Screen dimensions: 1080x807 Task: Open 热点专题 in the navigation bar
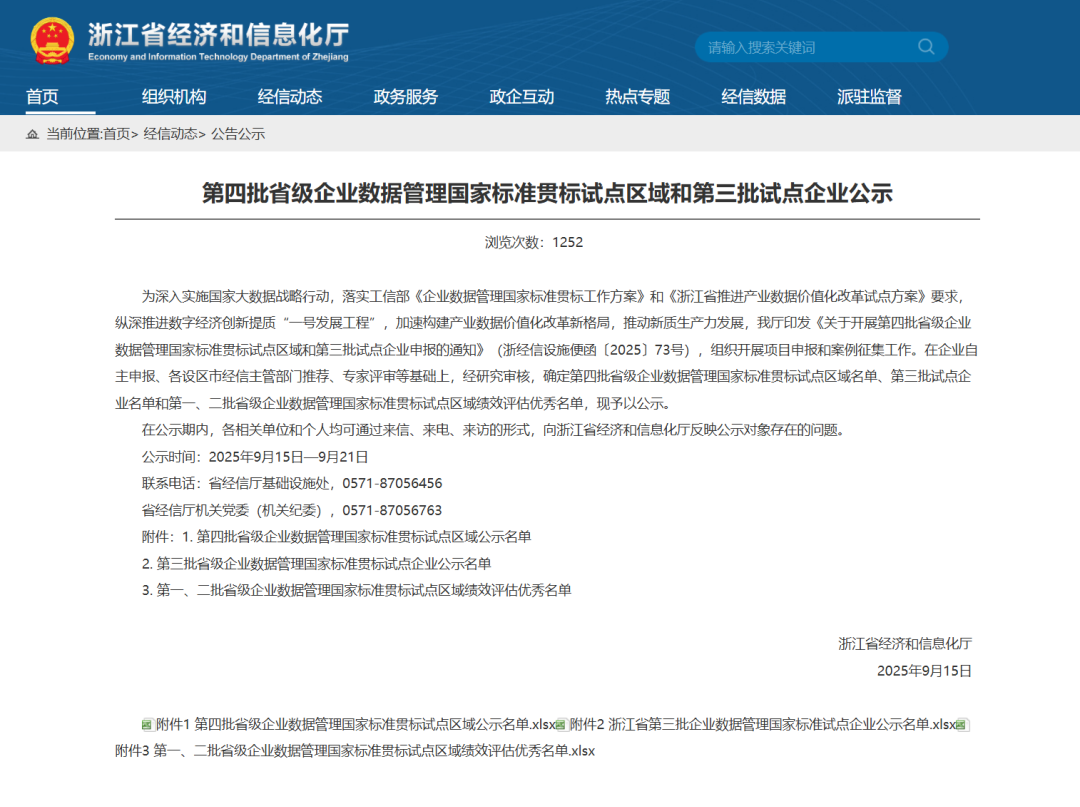[638, 97]
